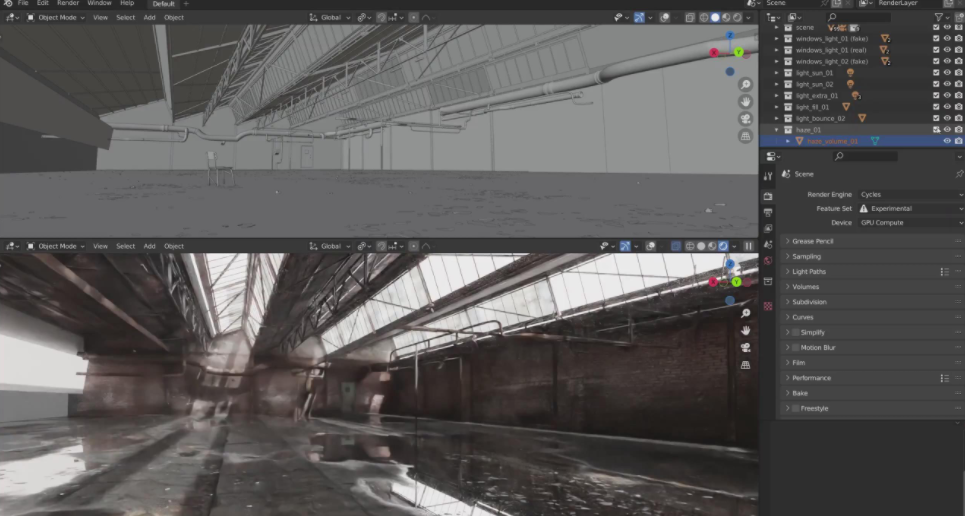Screen dimensions: 965x516
Task: Open the Window menu
Action: click(x=99, y=4)
